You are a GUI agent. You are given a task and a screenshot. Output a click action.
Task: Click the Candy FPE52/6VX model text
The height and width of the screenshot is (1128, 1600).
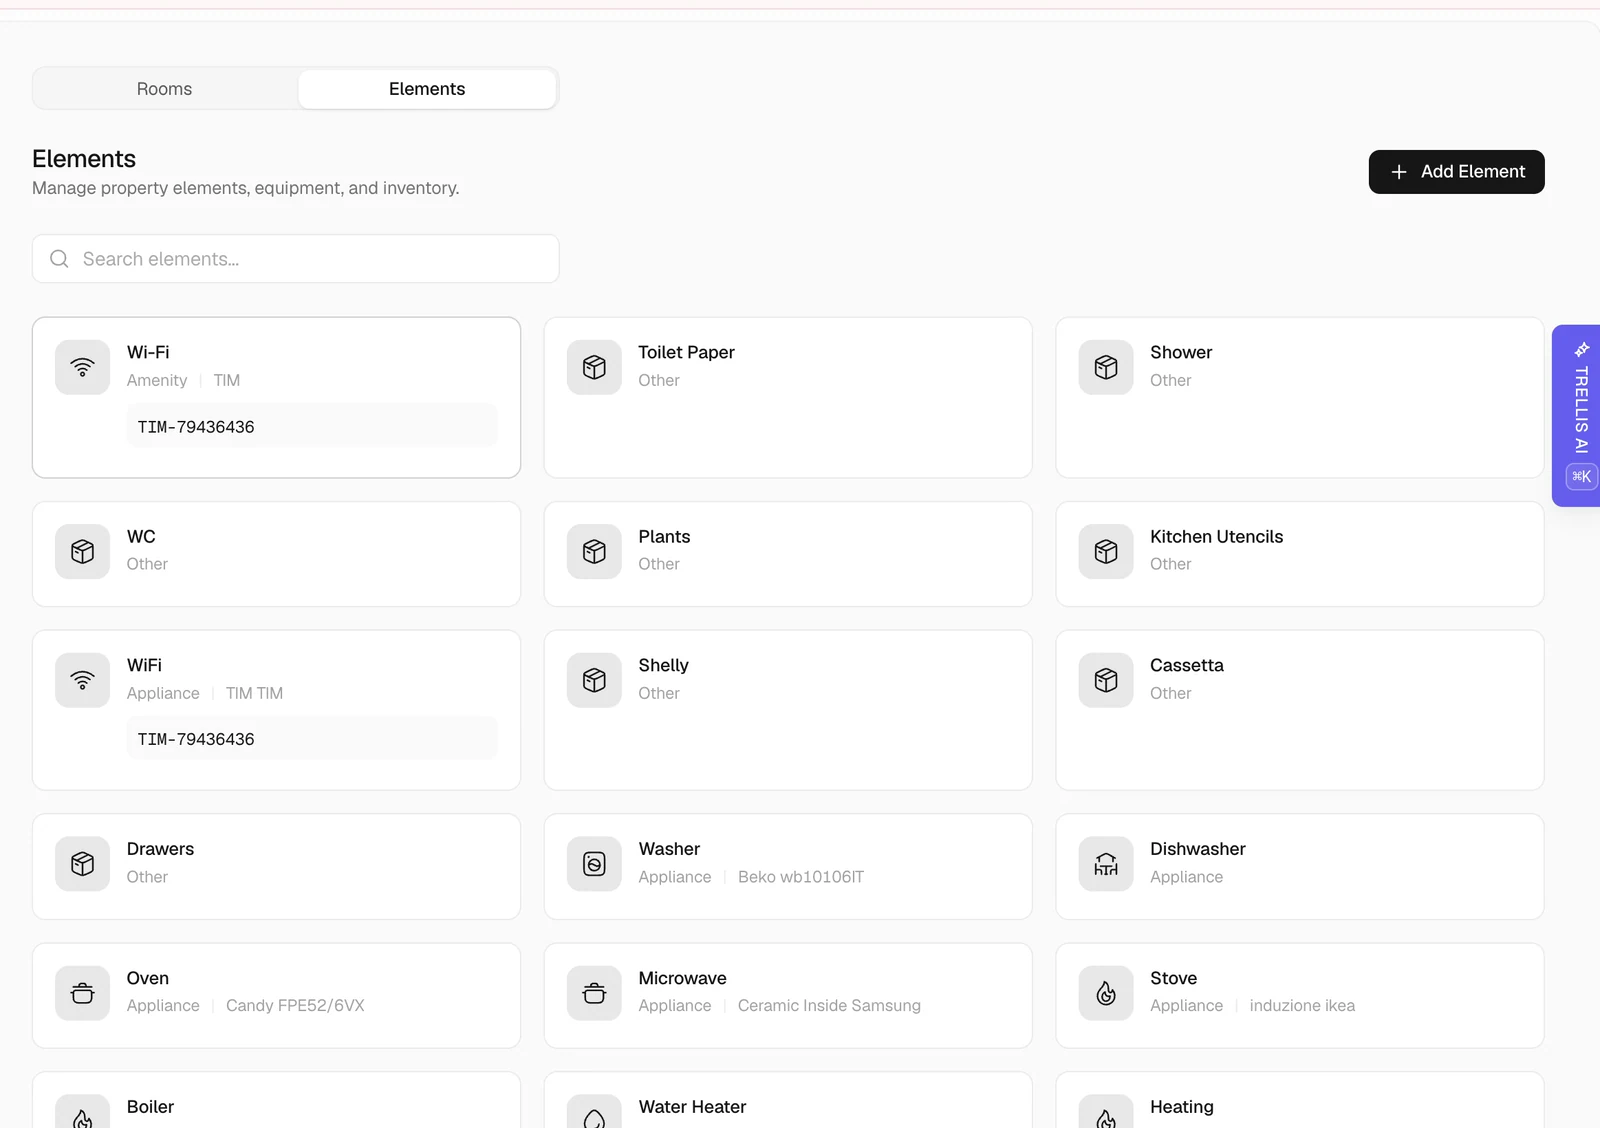(x=295, y=1006)
